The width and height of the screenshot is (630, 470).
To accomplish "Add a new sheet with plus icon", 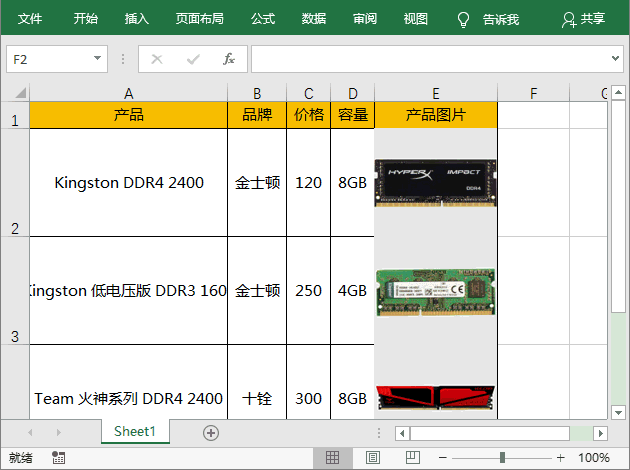I will tap(211, 433).
